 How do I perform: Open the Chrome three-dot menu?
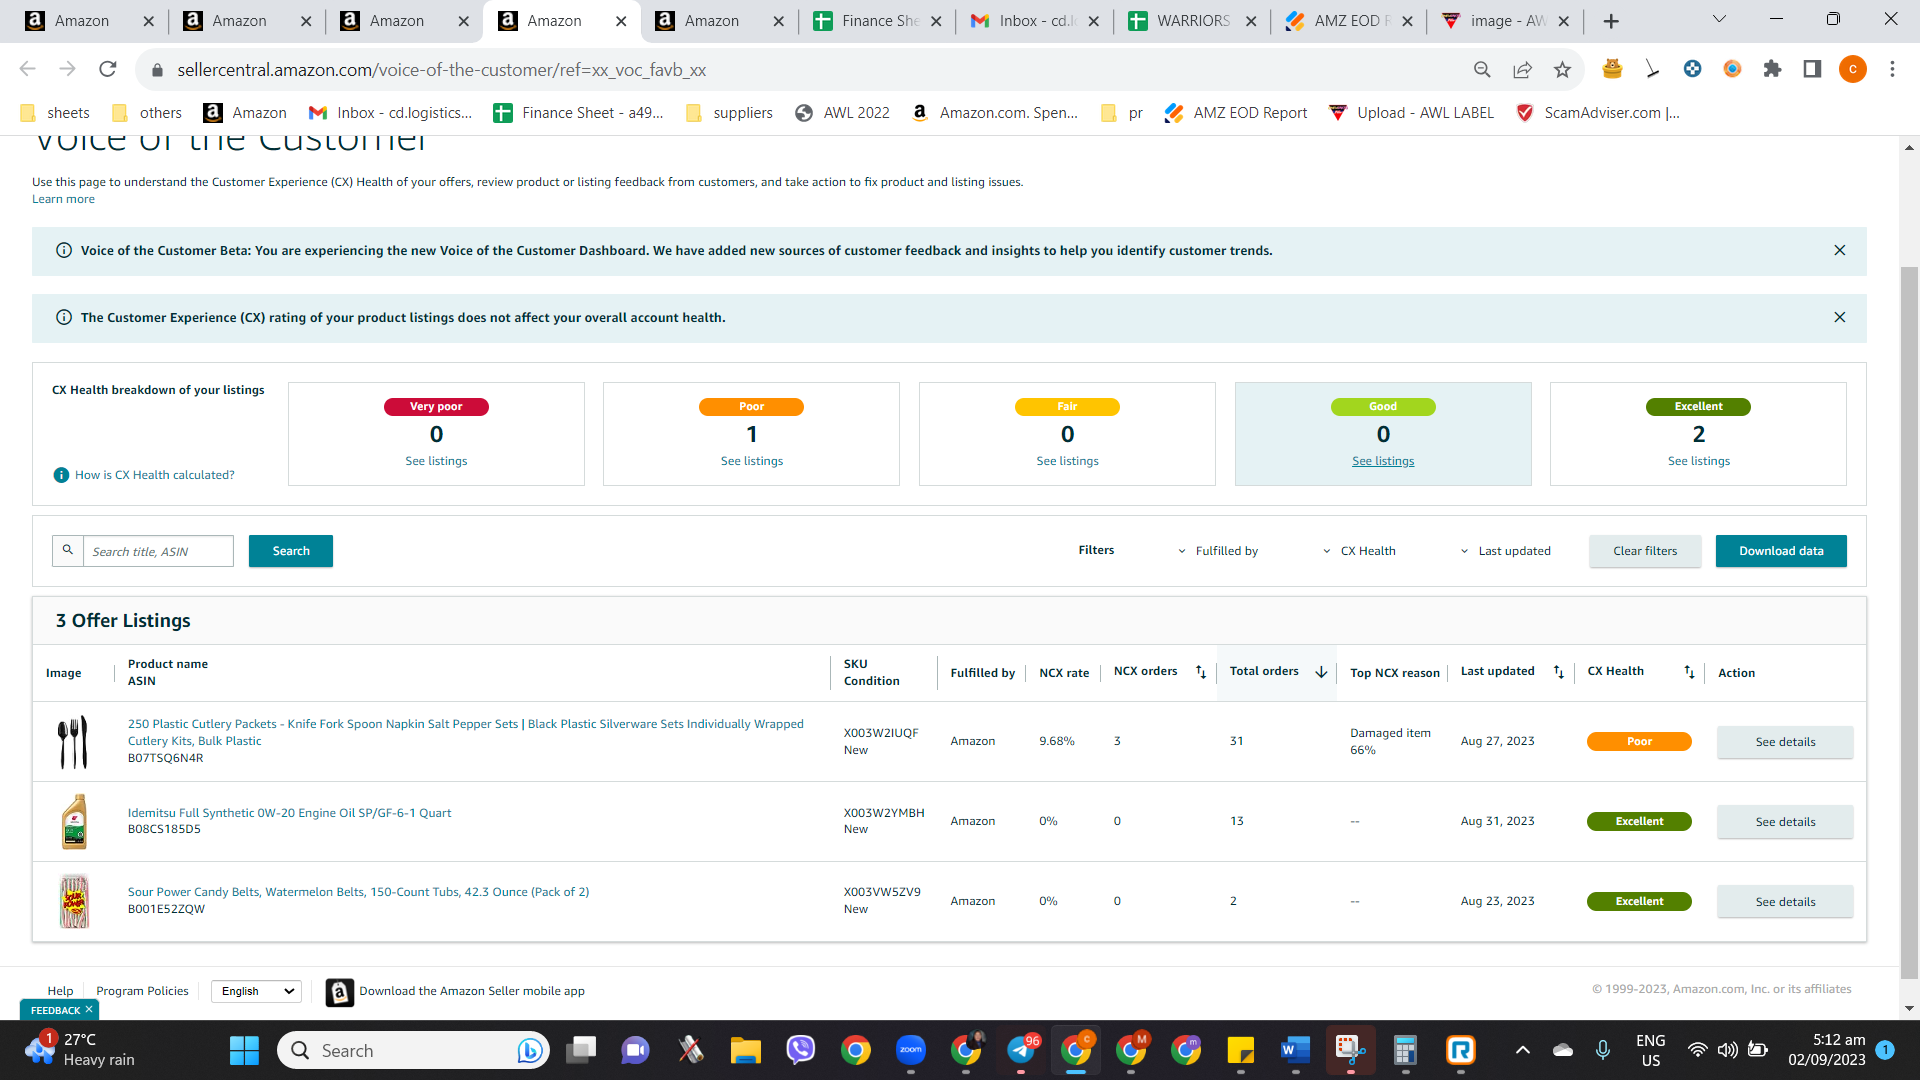coord(1892,69)
